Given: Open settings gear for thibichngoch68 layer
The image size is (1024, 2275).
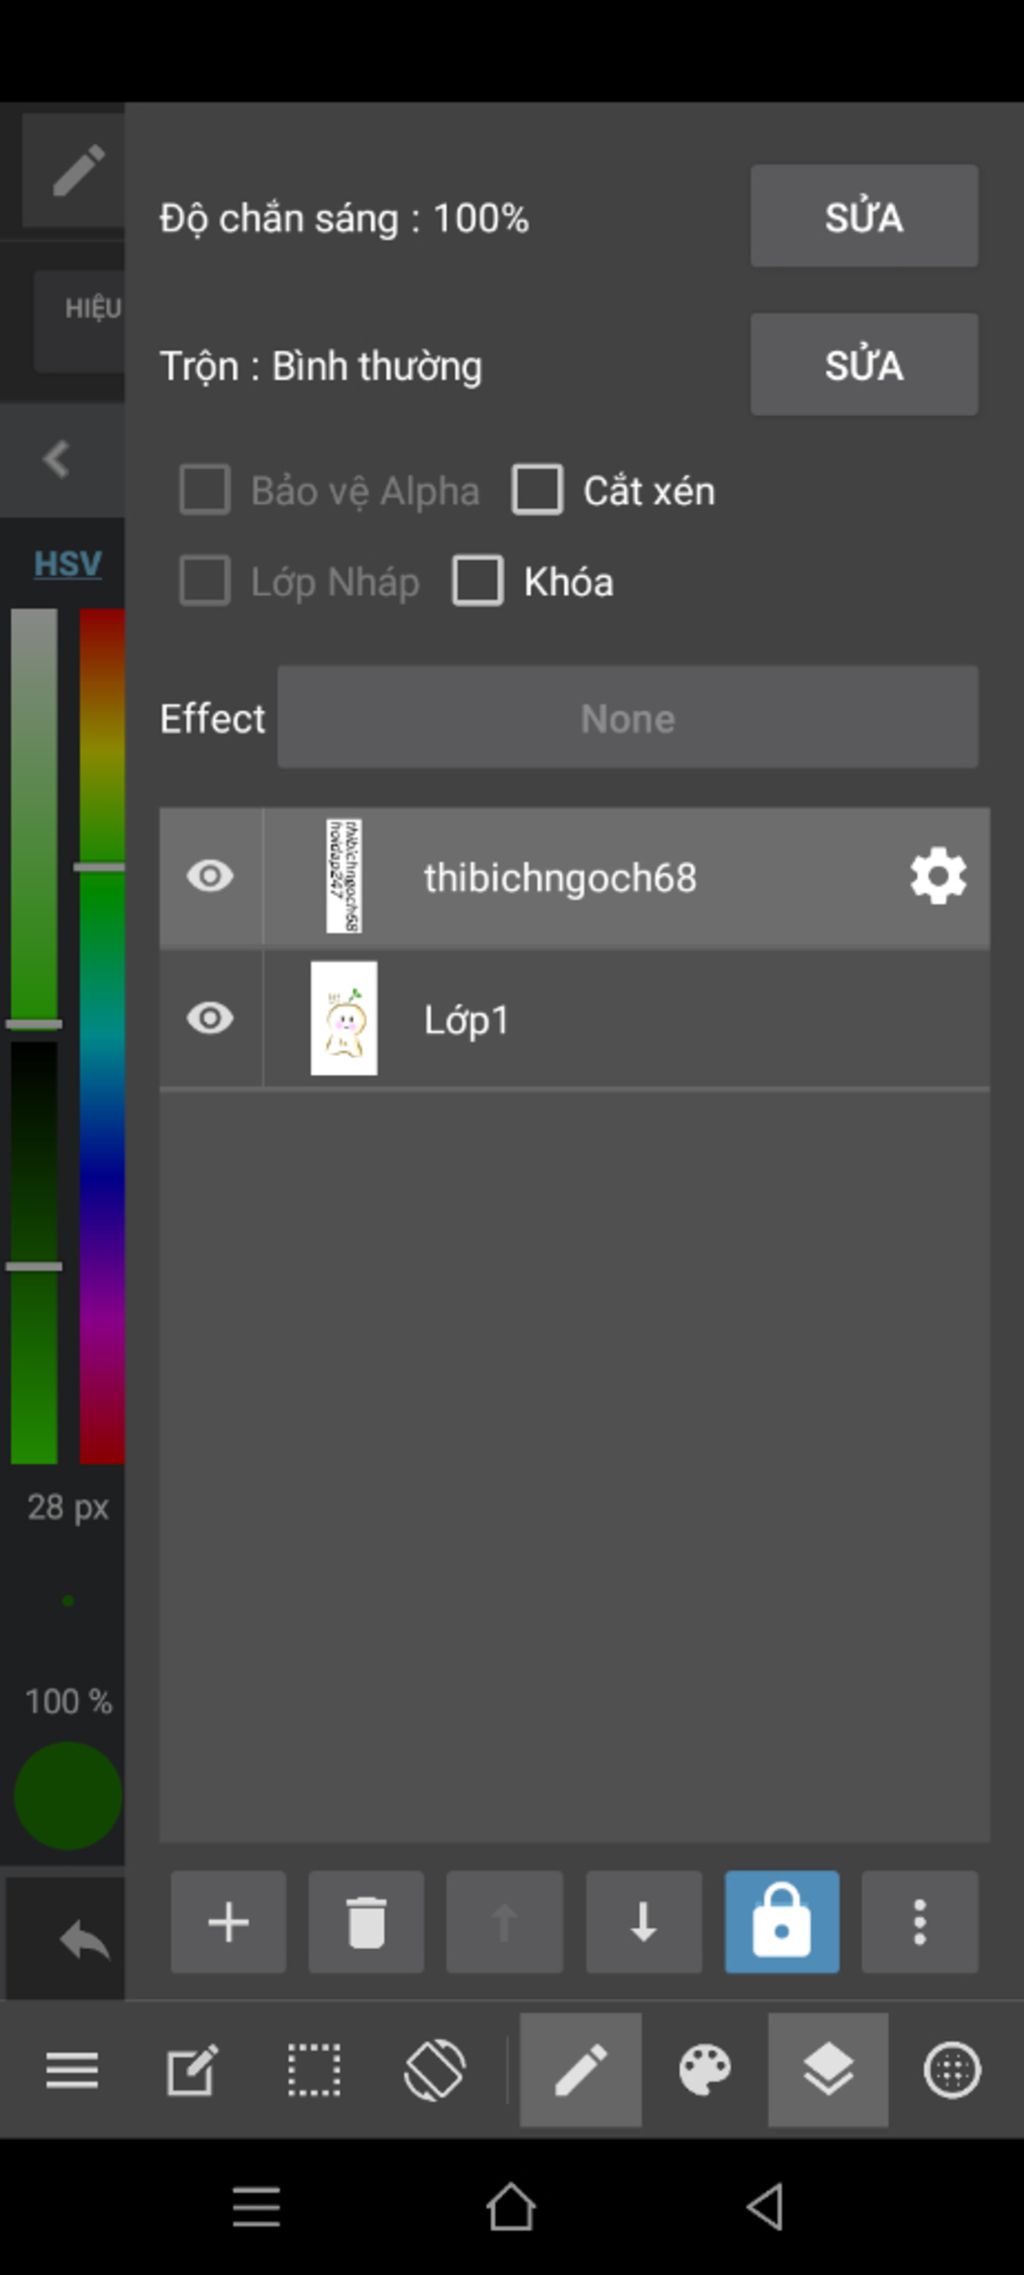Looking at the screenshot, I should pyautogui.click(x=938, y=876).
